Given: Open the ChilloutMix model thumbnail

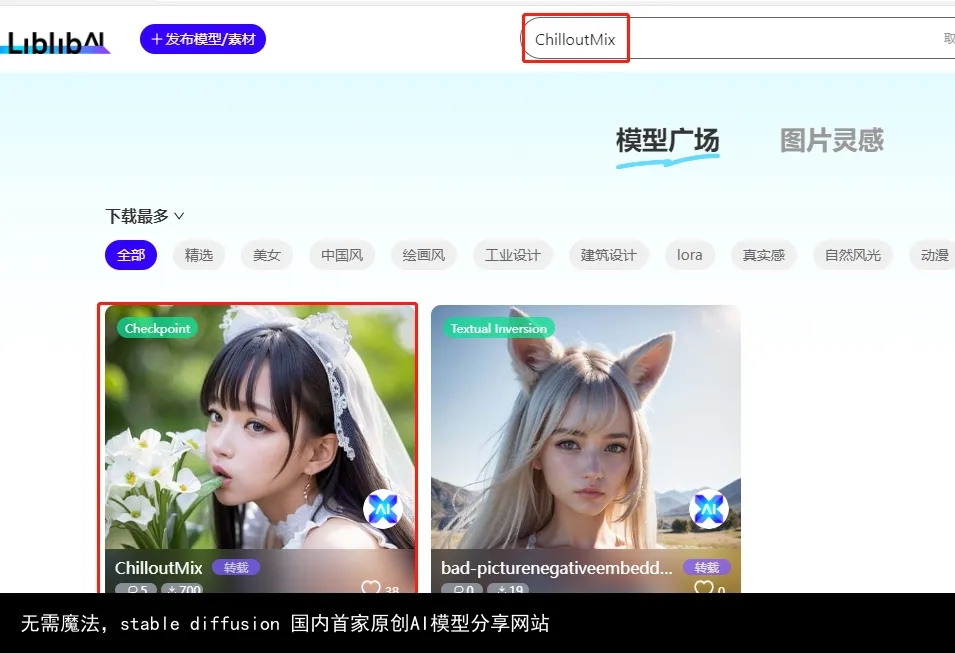Looking at the screenshot, I should 260,426.
